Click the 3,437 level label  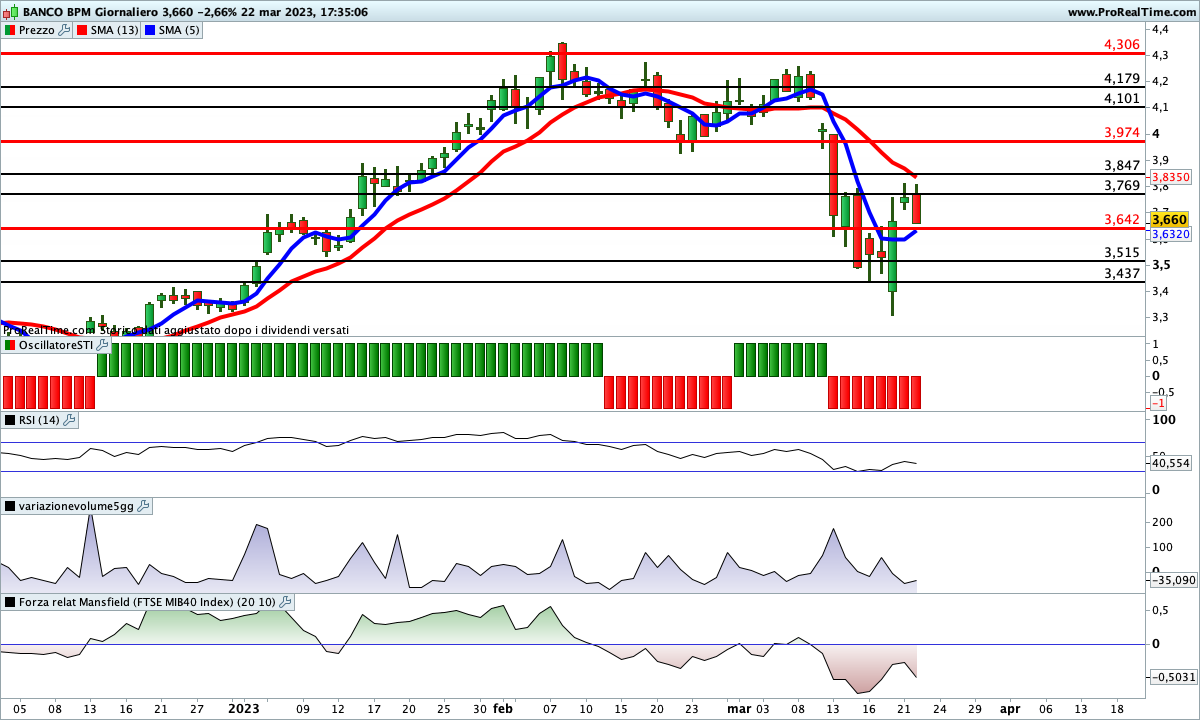pyautogui.click(x=1122, y=273)
